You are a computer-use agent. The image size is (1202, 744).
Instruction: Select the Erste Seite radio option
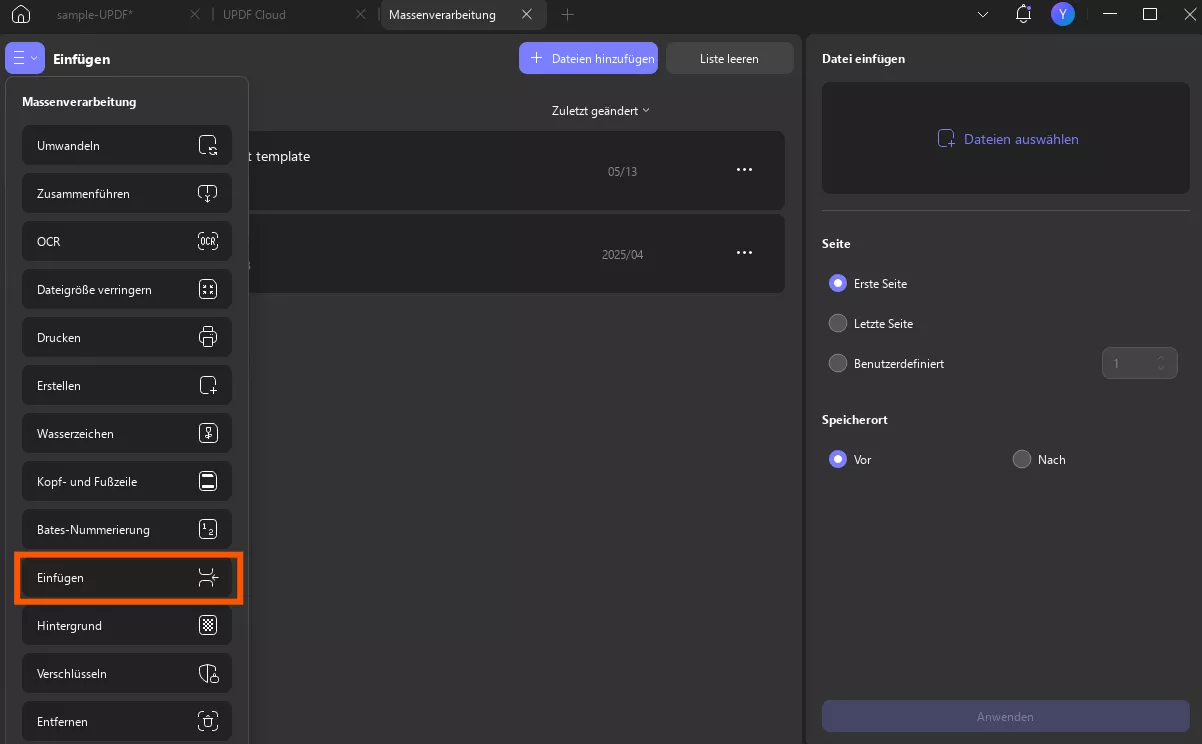point(838,284)
